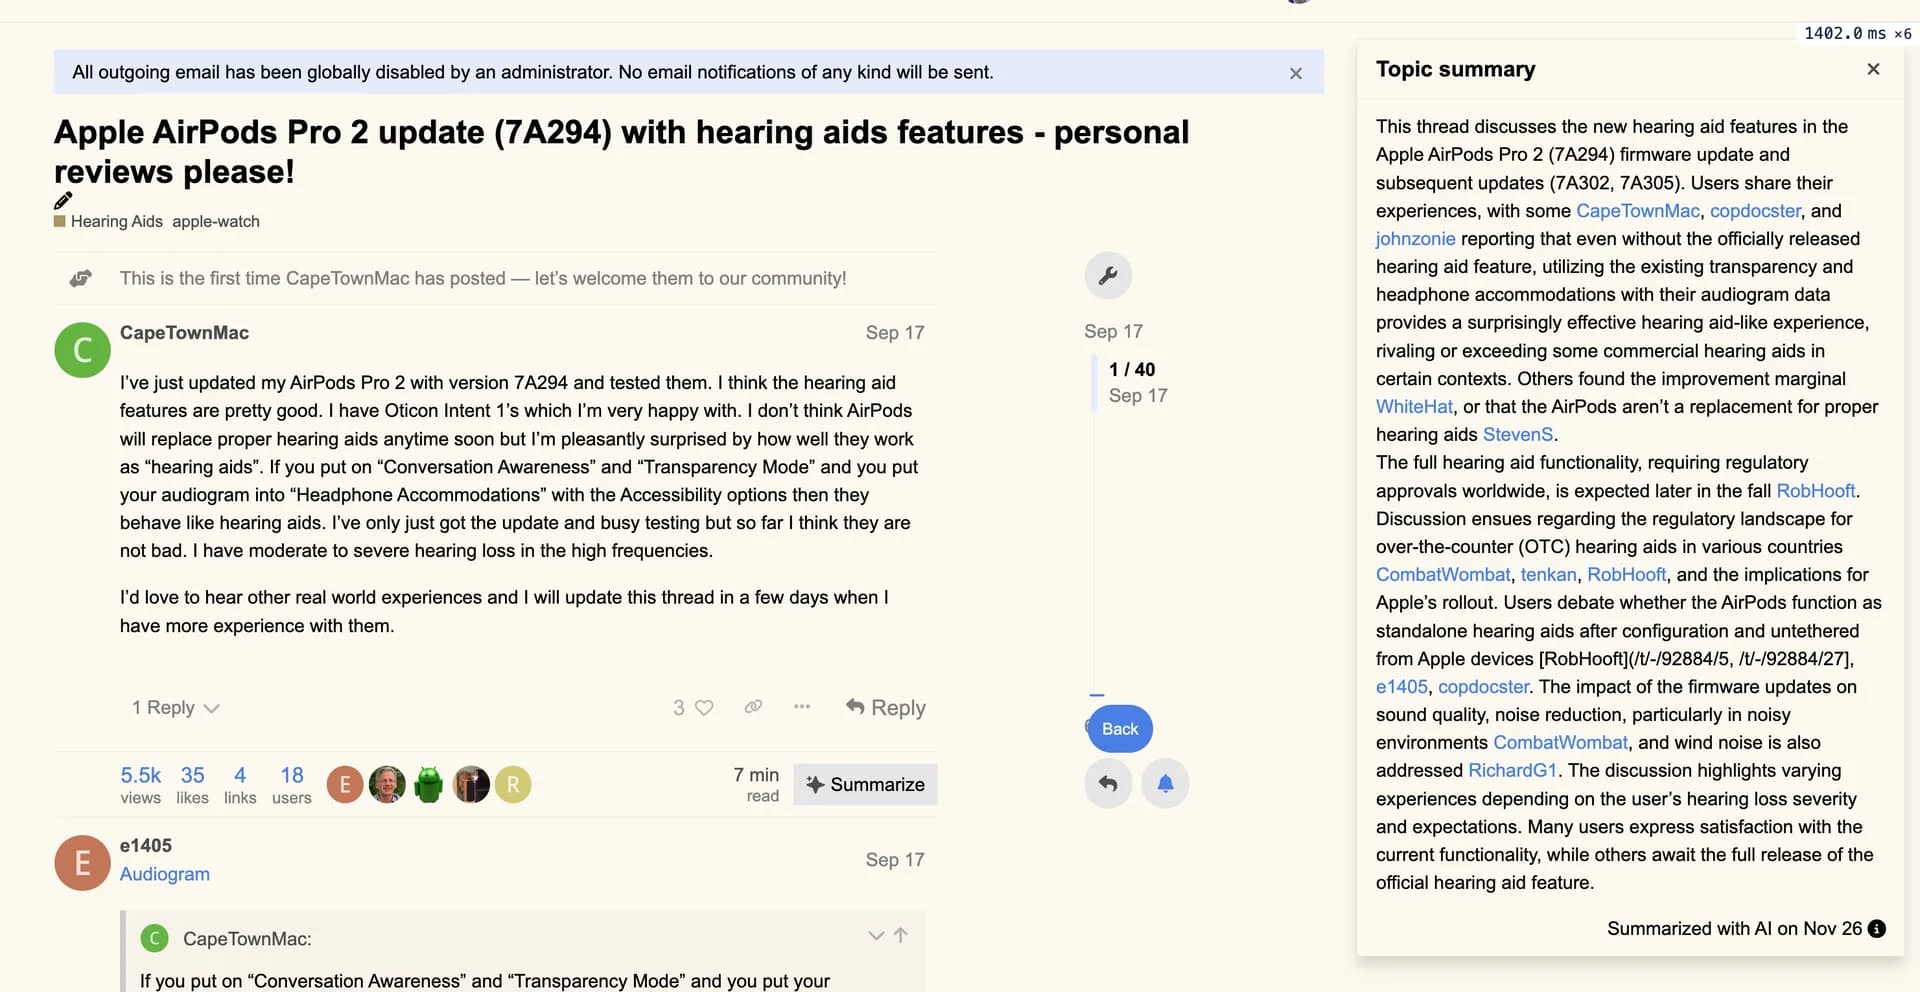Image resolution: width=1920 pixels, height=992 pixels.
Task: Show more actions for CapeTownMac's post
Action: click(802, 707)
